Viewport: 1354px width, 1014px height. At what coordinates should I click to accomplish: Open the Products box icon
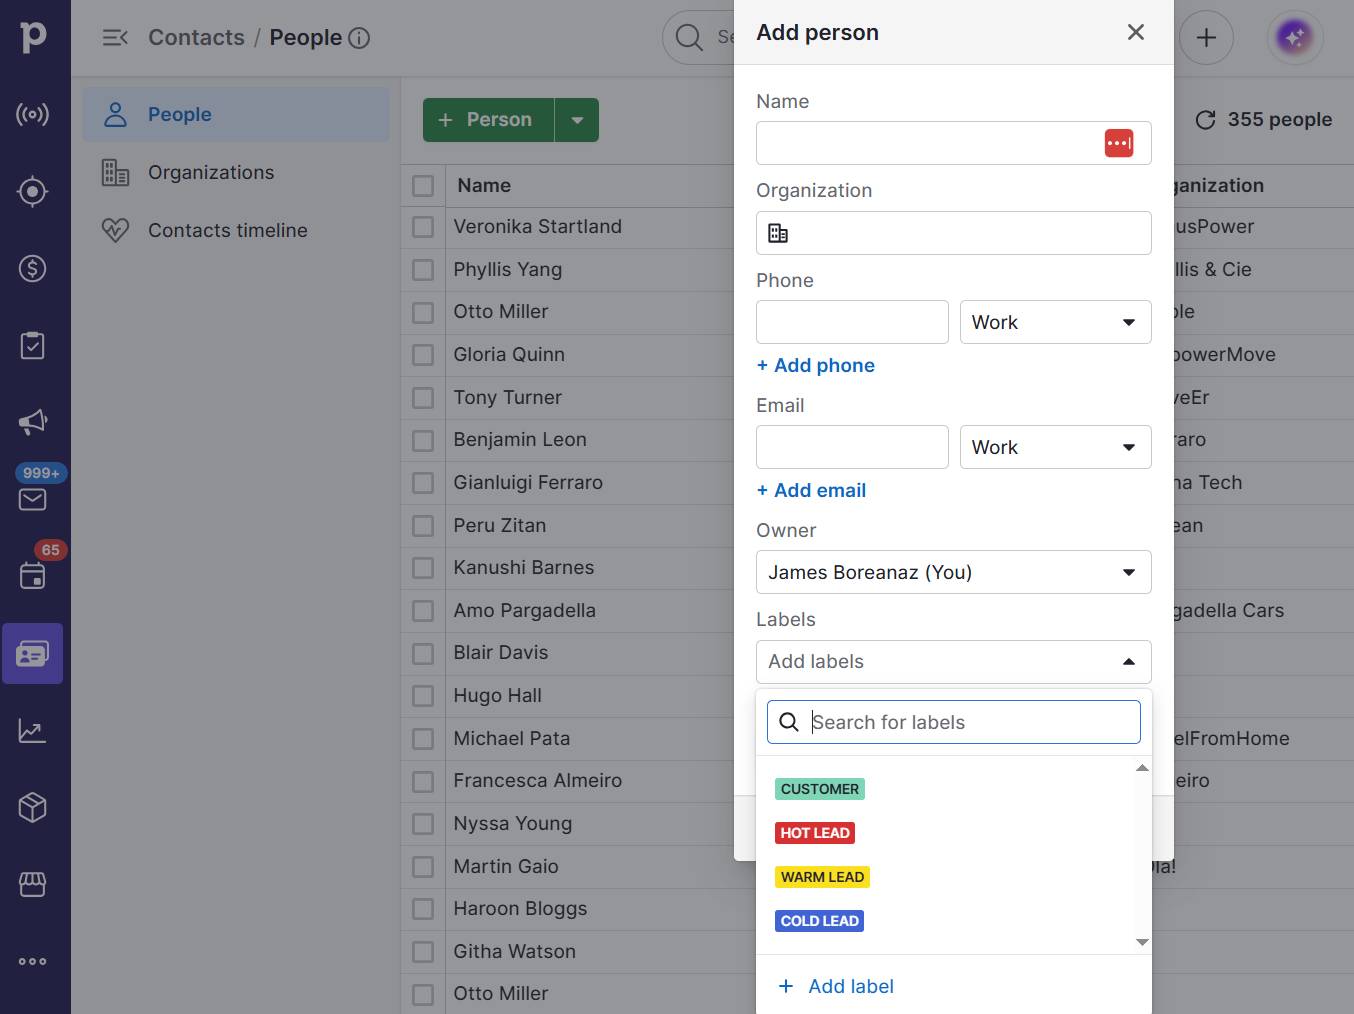tap(32, 807)
